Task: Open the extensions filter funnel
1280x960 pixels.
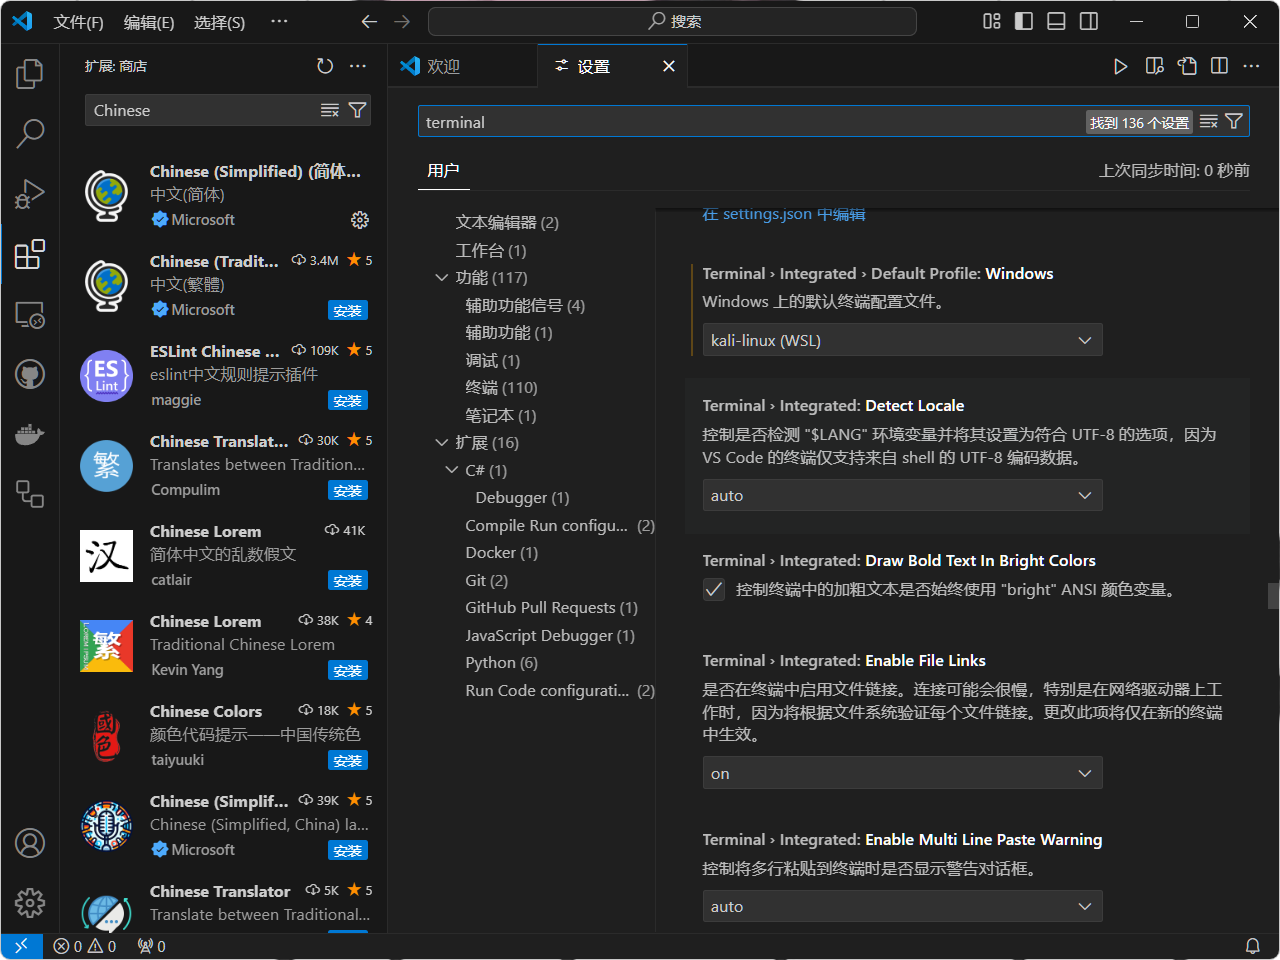Action: (357, 110)
